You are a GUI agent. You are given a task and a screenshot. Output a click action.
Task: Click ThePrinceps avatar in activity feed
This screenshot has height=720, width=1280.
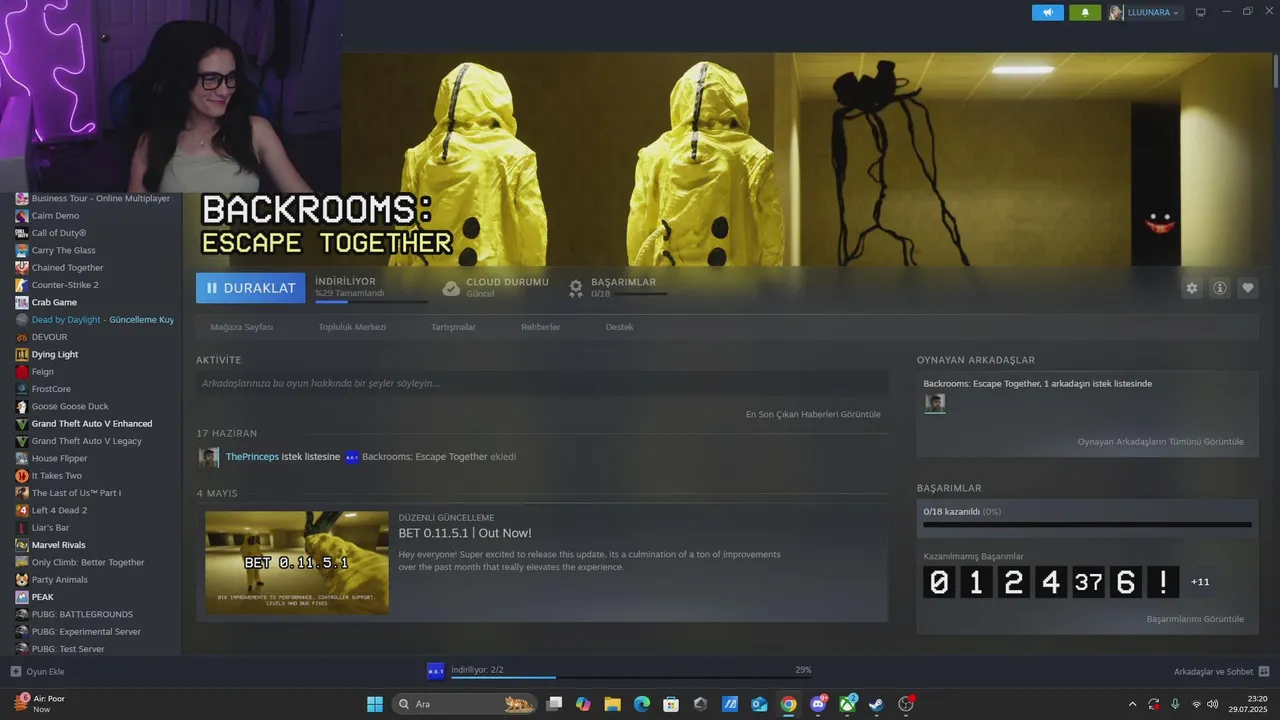click(x=209, y=457)
